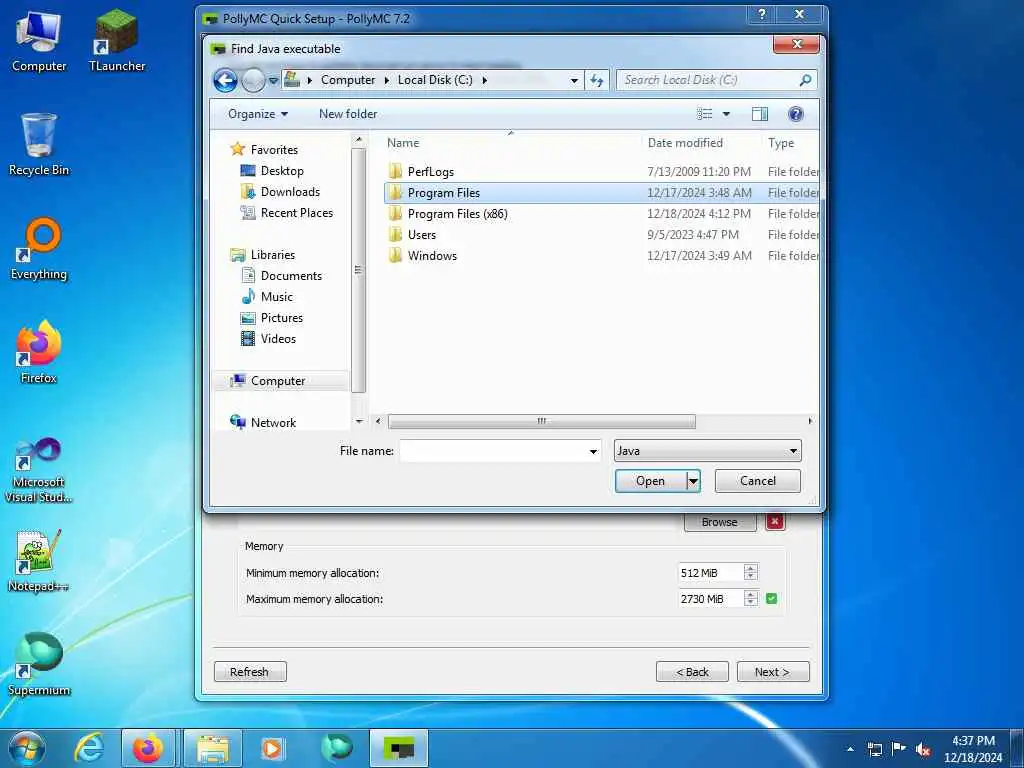Open the File name history dropdown
The height and width of the screenshot is (768, 1024).
(x=593, y=451)
